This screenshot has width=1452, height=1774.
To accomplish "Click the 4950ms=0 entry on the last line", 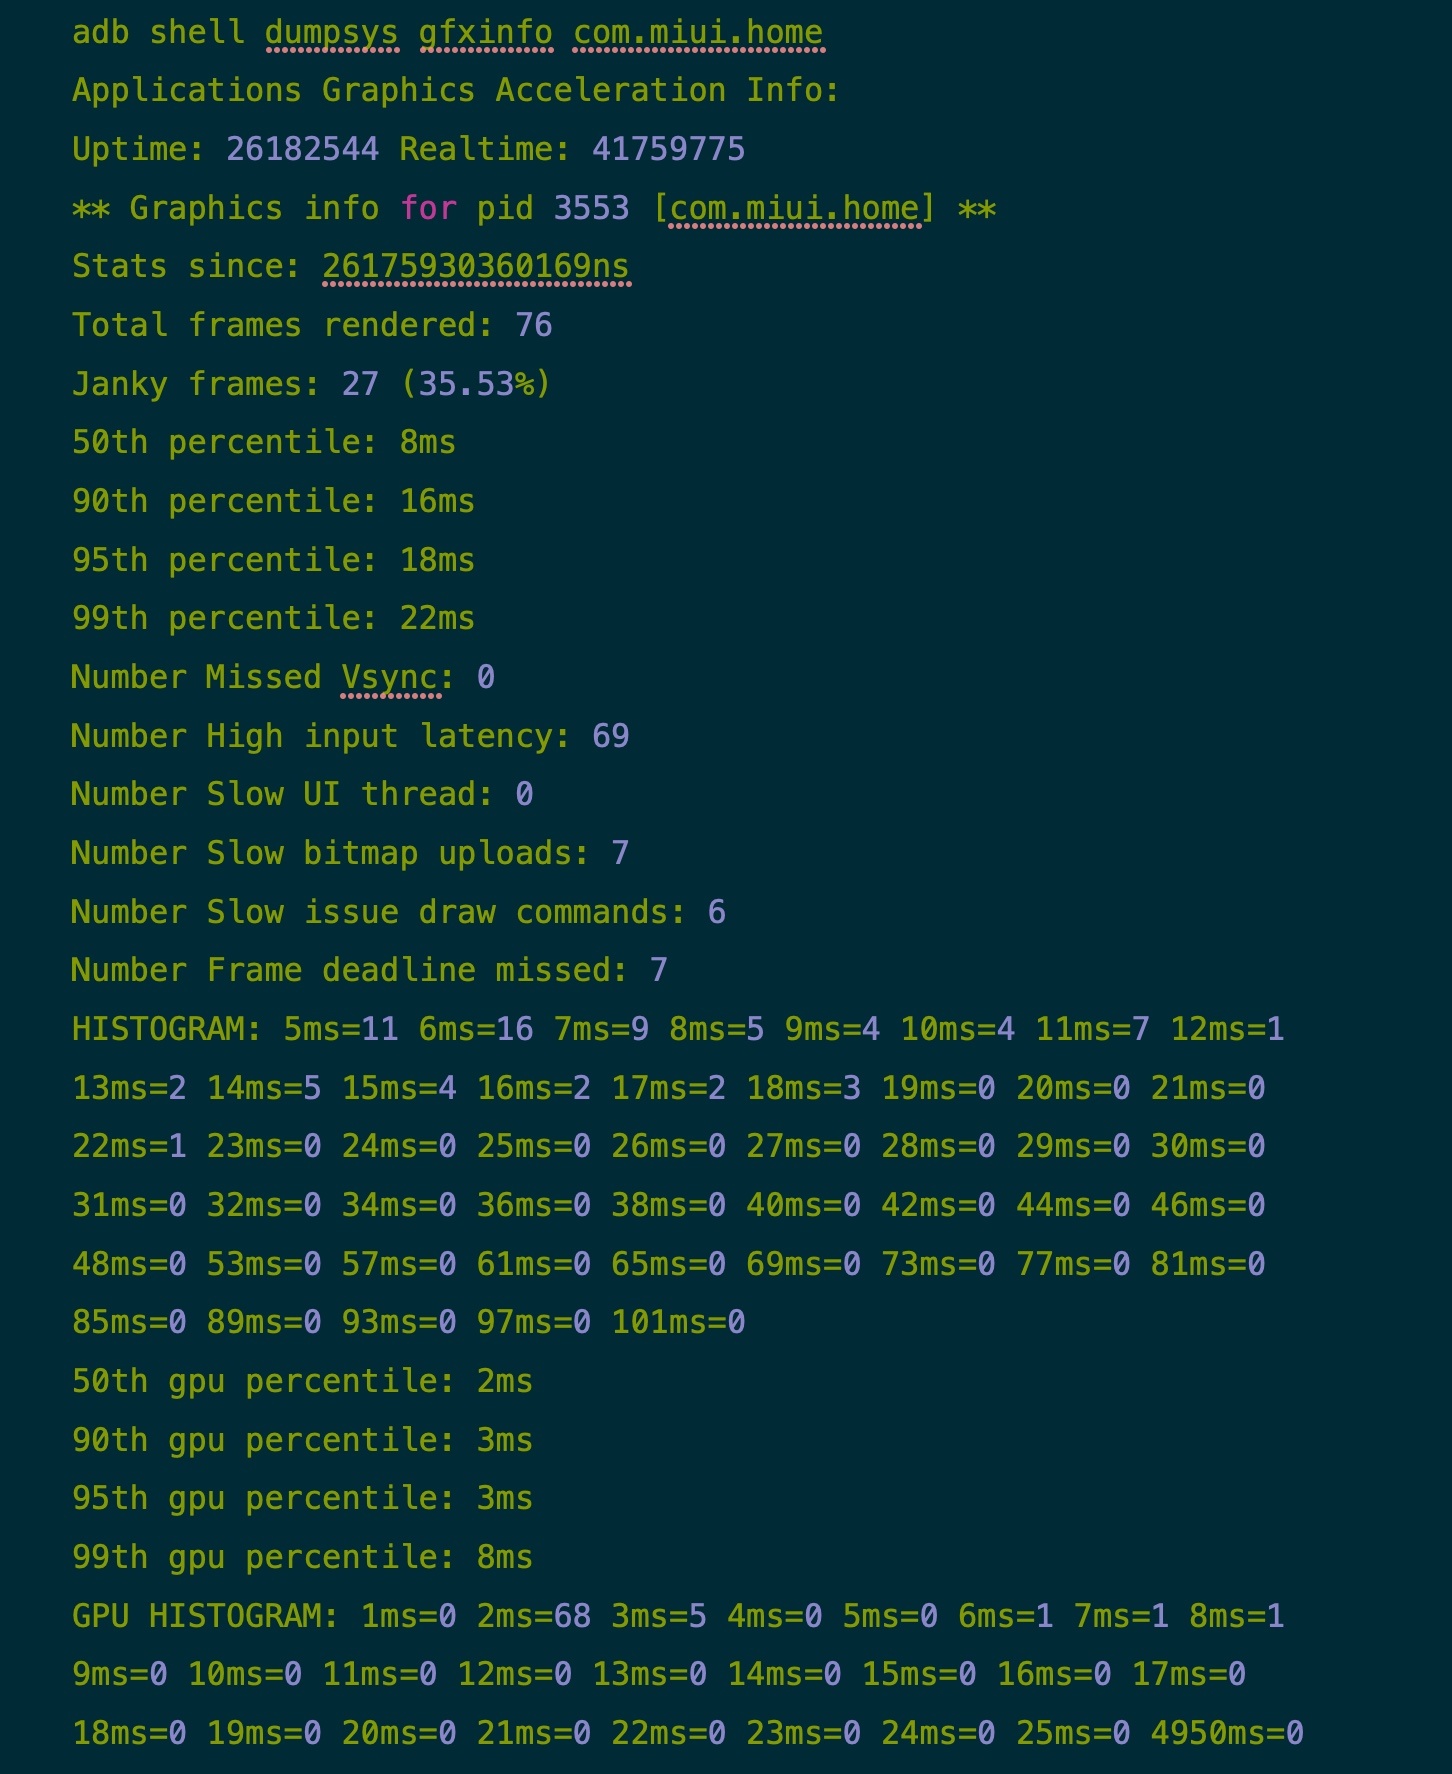I will 1227,1733.
